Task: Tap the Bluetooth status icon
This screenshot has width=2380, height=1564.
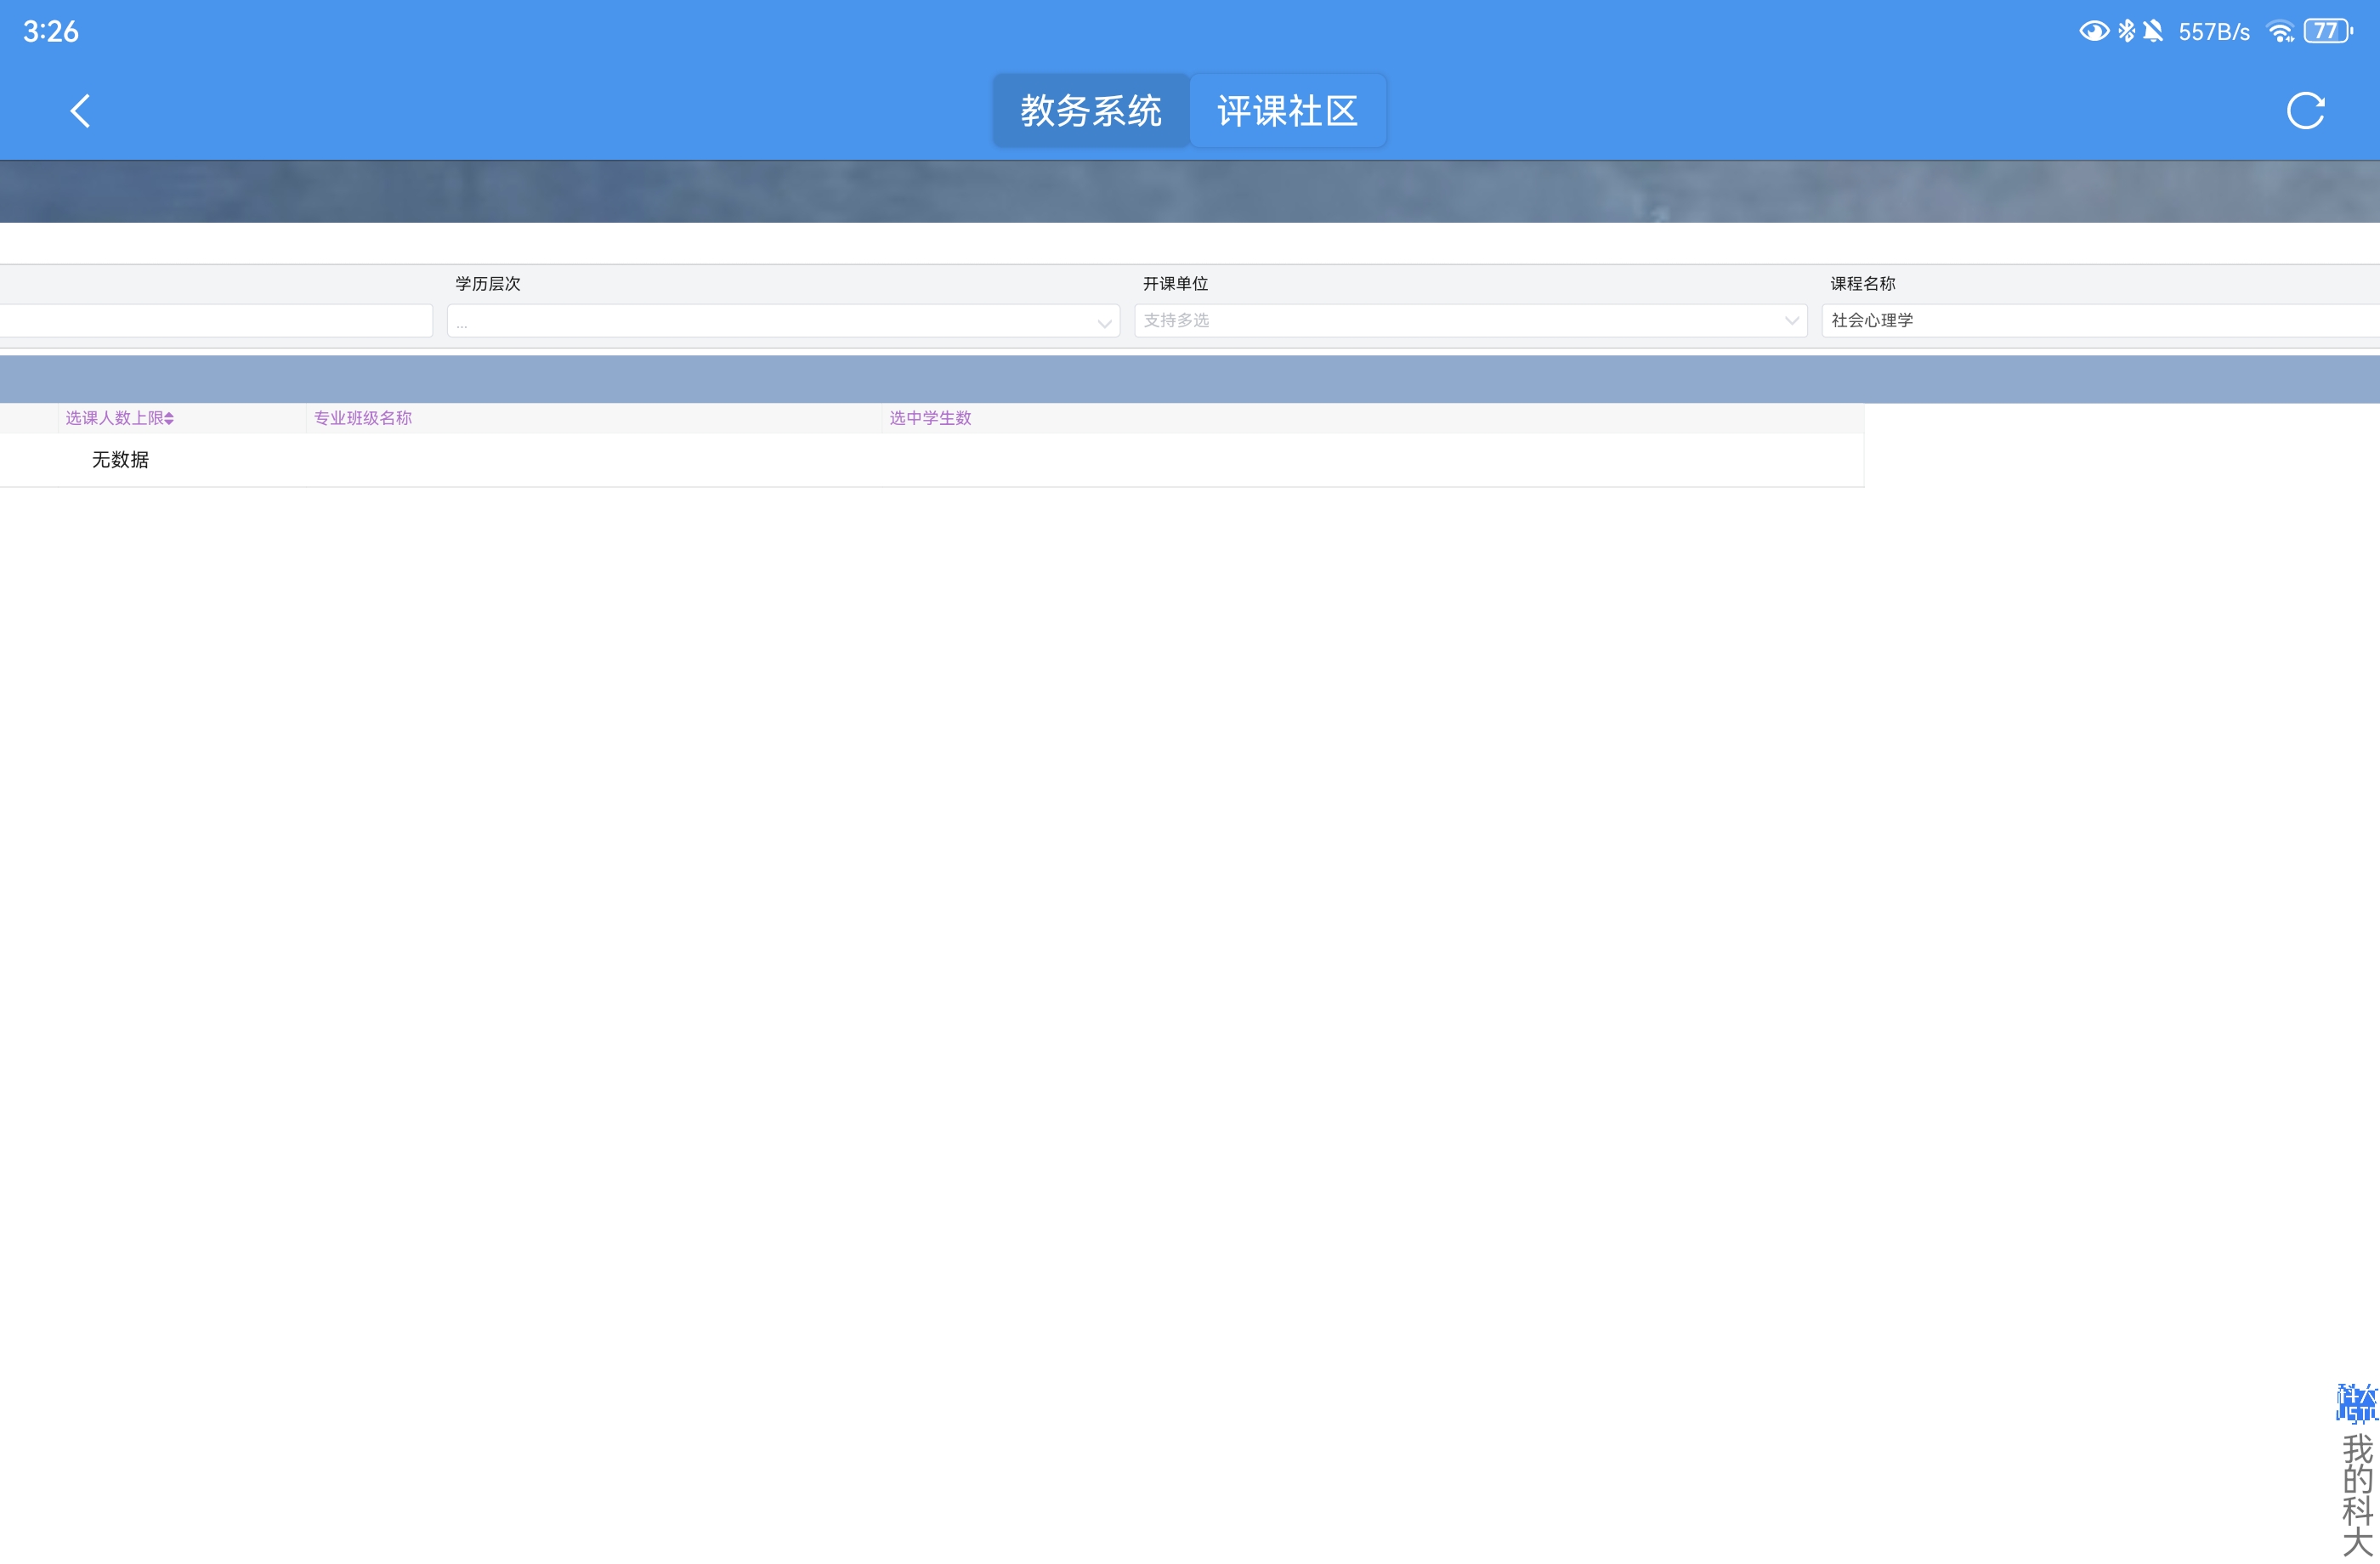Action: 2126,31
